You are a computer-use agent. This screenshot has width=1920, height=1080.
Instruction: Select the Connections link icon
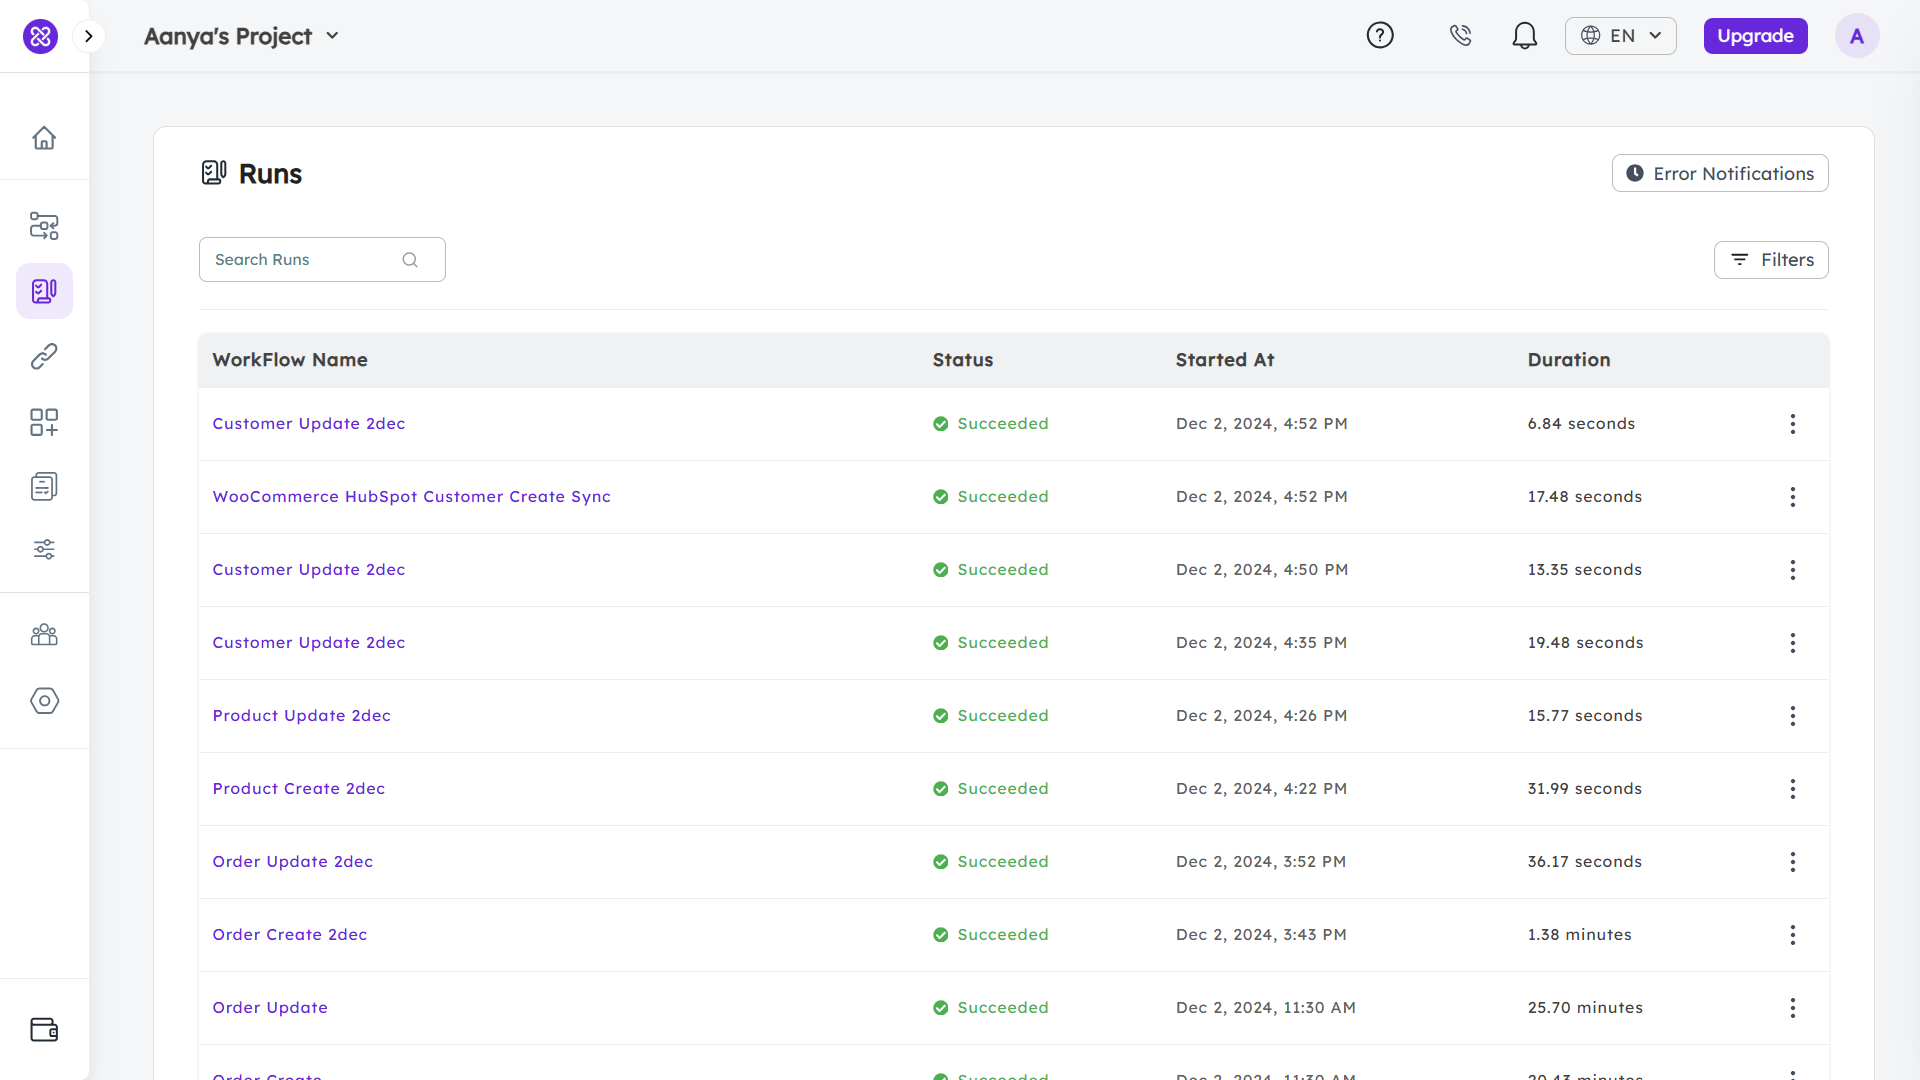tap(44, 356)
